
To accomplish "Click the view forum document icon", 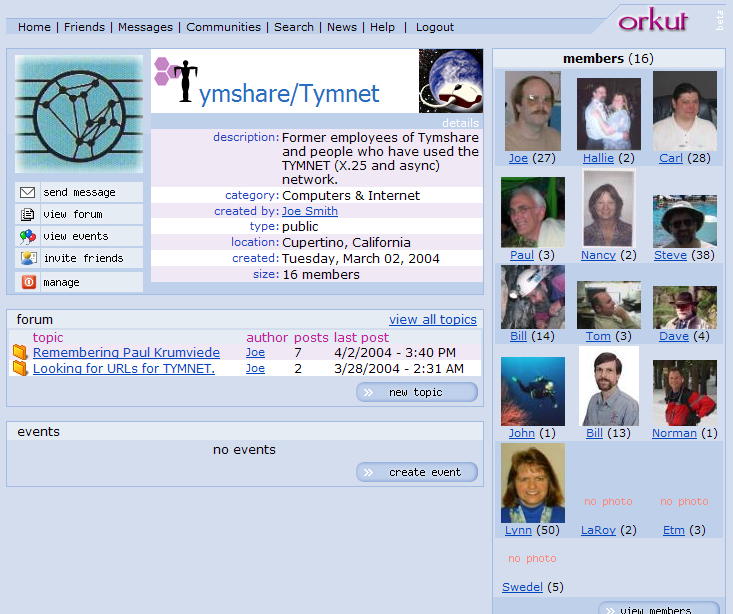I will pyautogui.click(x=28, y=214).
